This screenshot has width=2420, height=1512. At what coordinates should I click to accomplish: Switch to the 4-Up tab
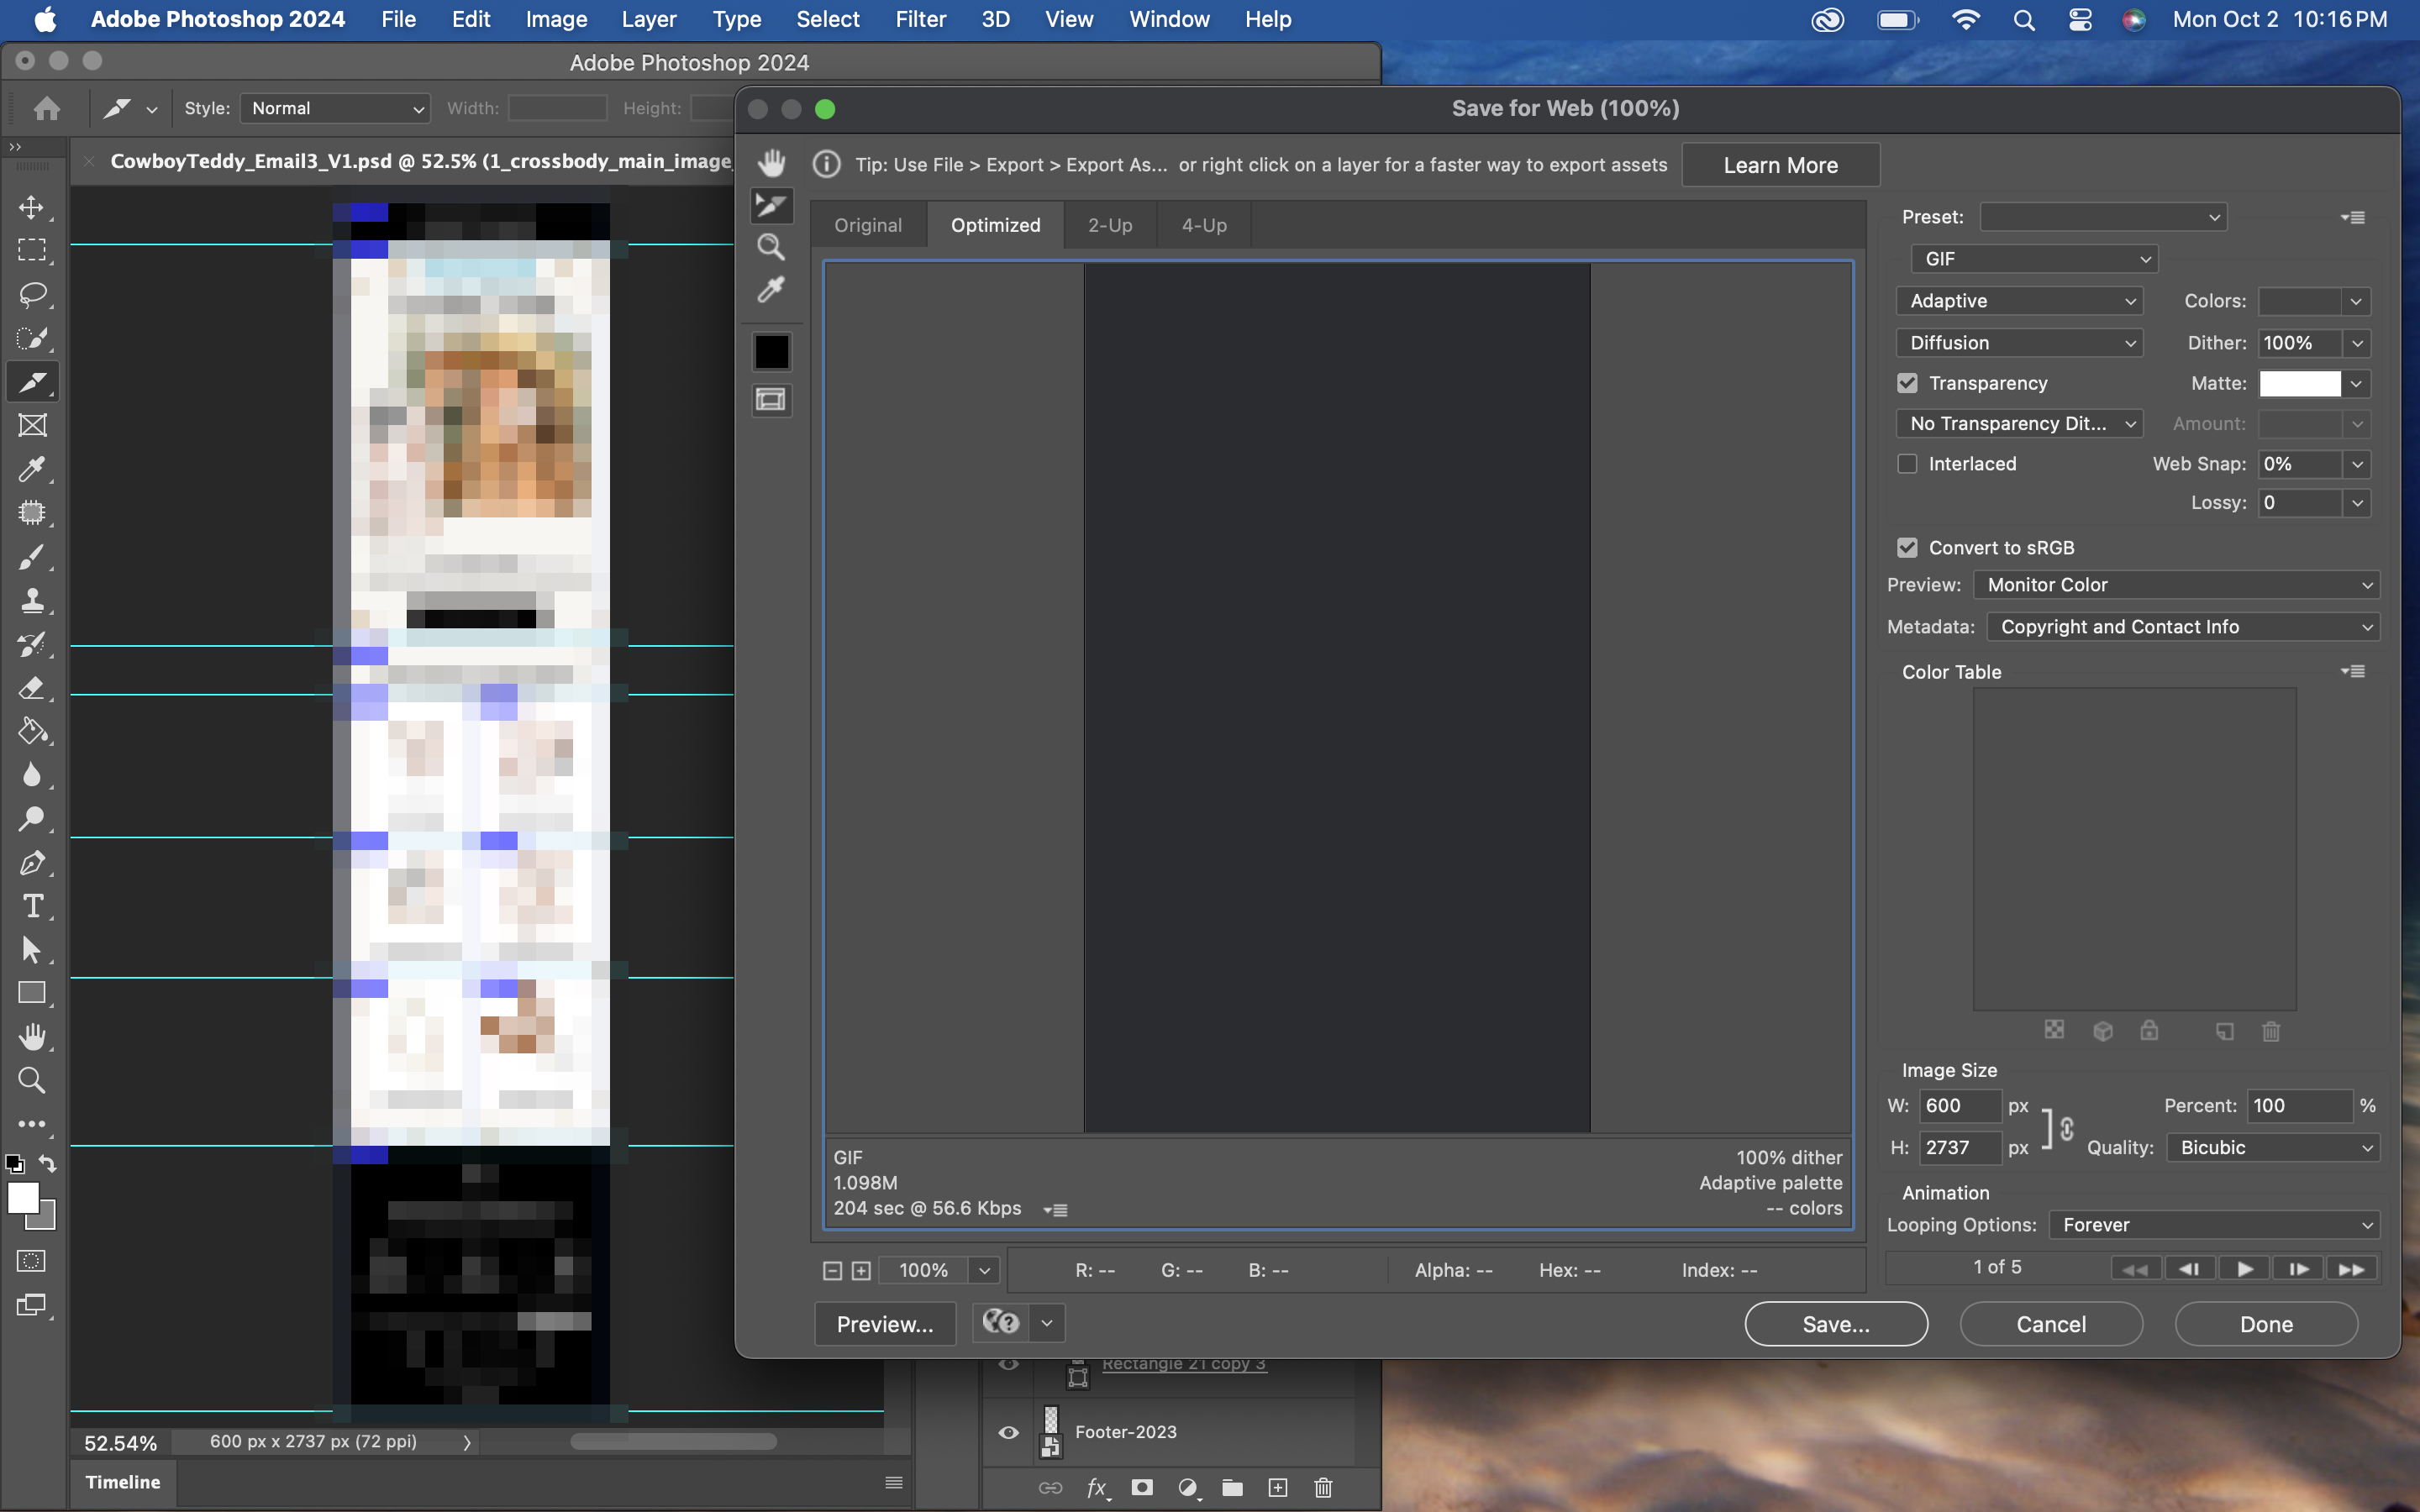click(x=1203, y=225)
